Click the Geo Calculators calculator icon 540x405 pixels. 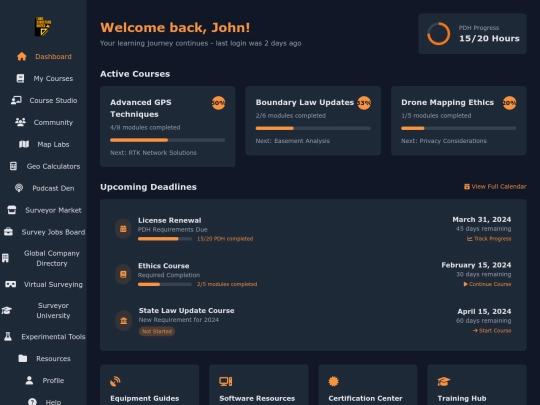point(13,166)
